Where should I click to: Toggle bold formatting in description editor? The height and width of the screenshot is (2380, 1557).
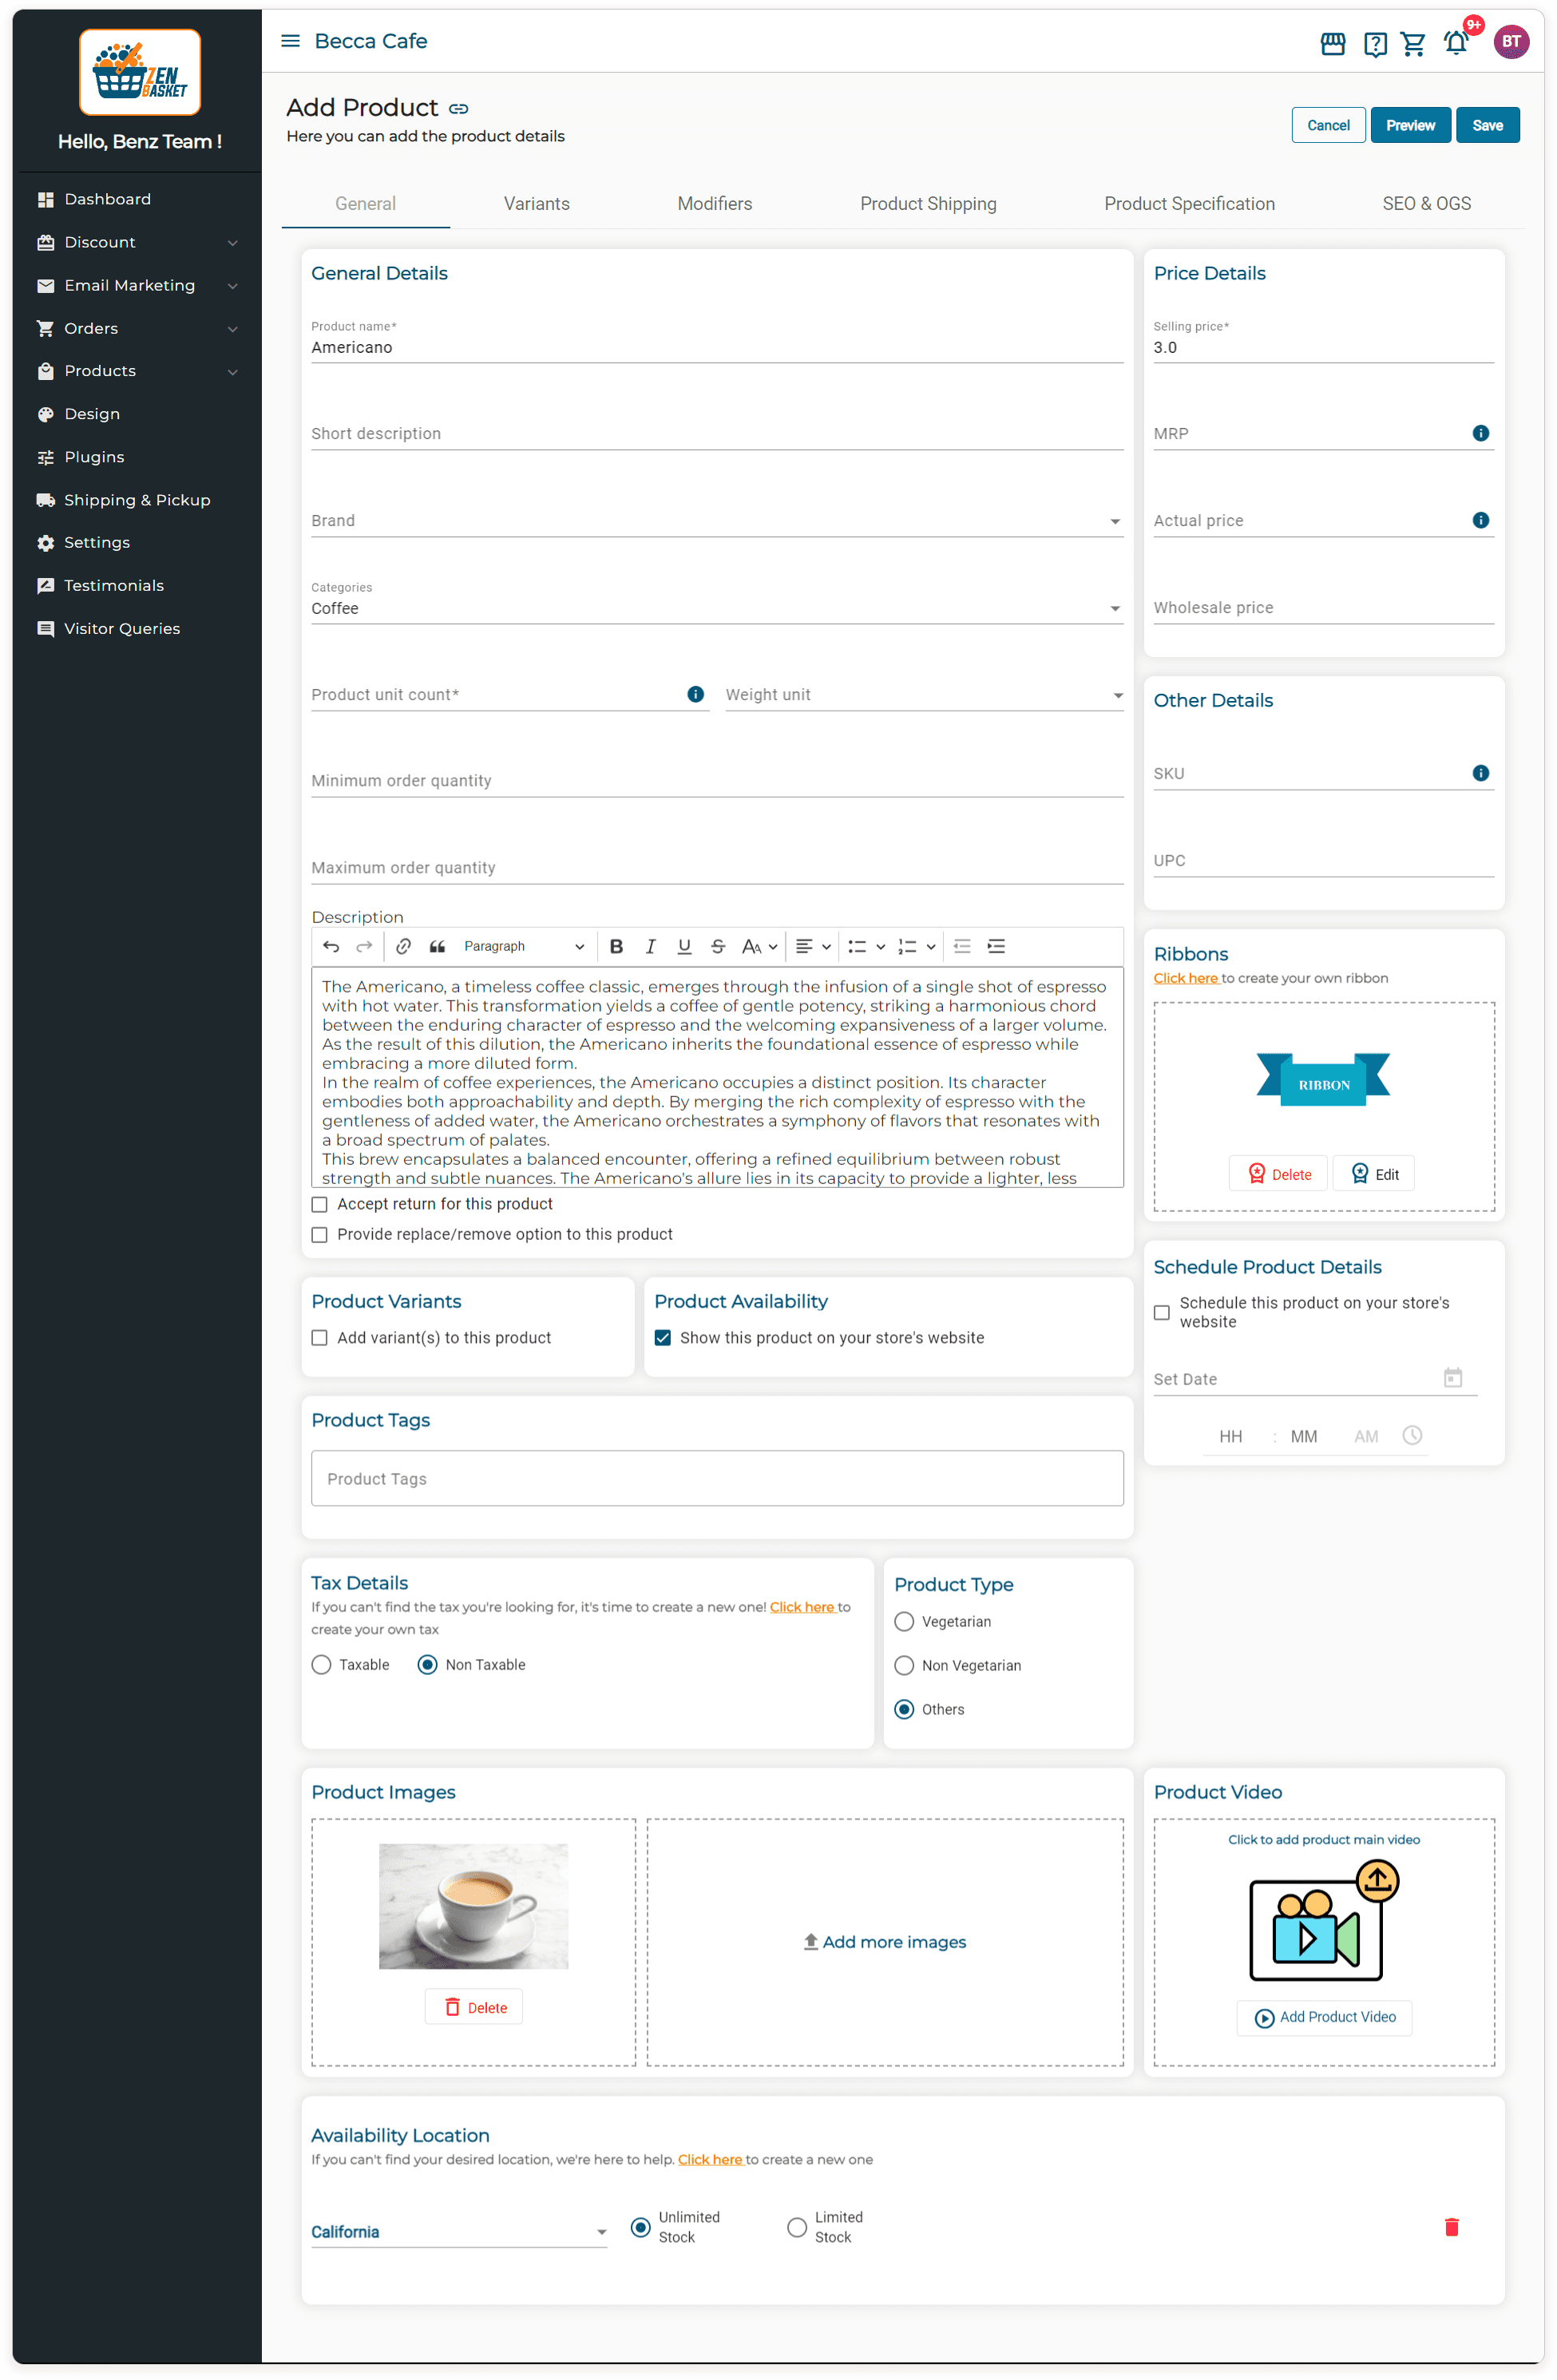[x=616, y=946]
